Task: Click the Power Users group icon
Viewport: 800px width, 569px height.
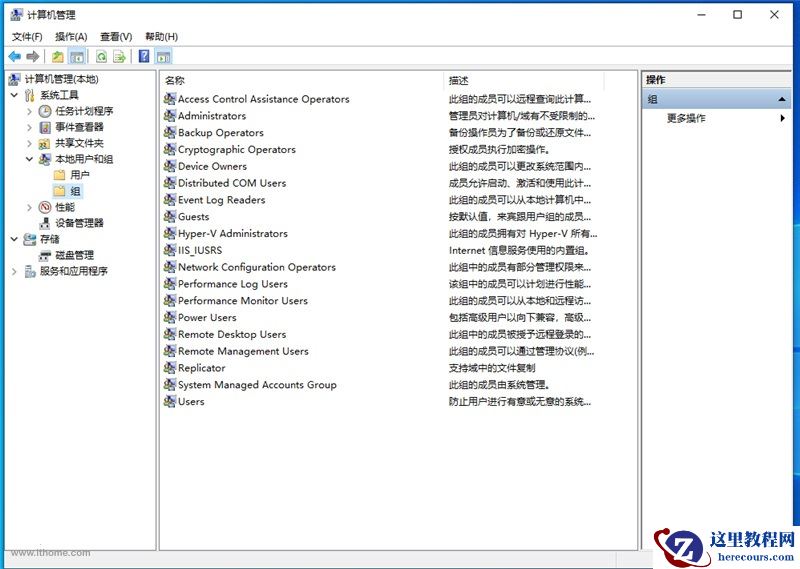Action: (x=170, y=317)
